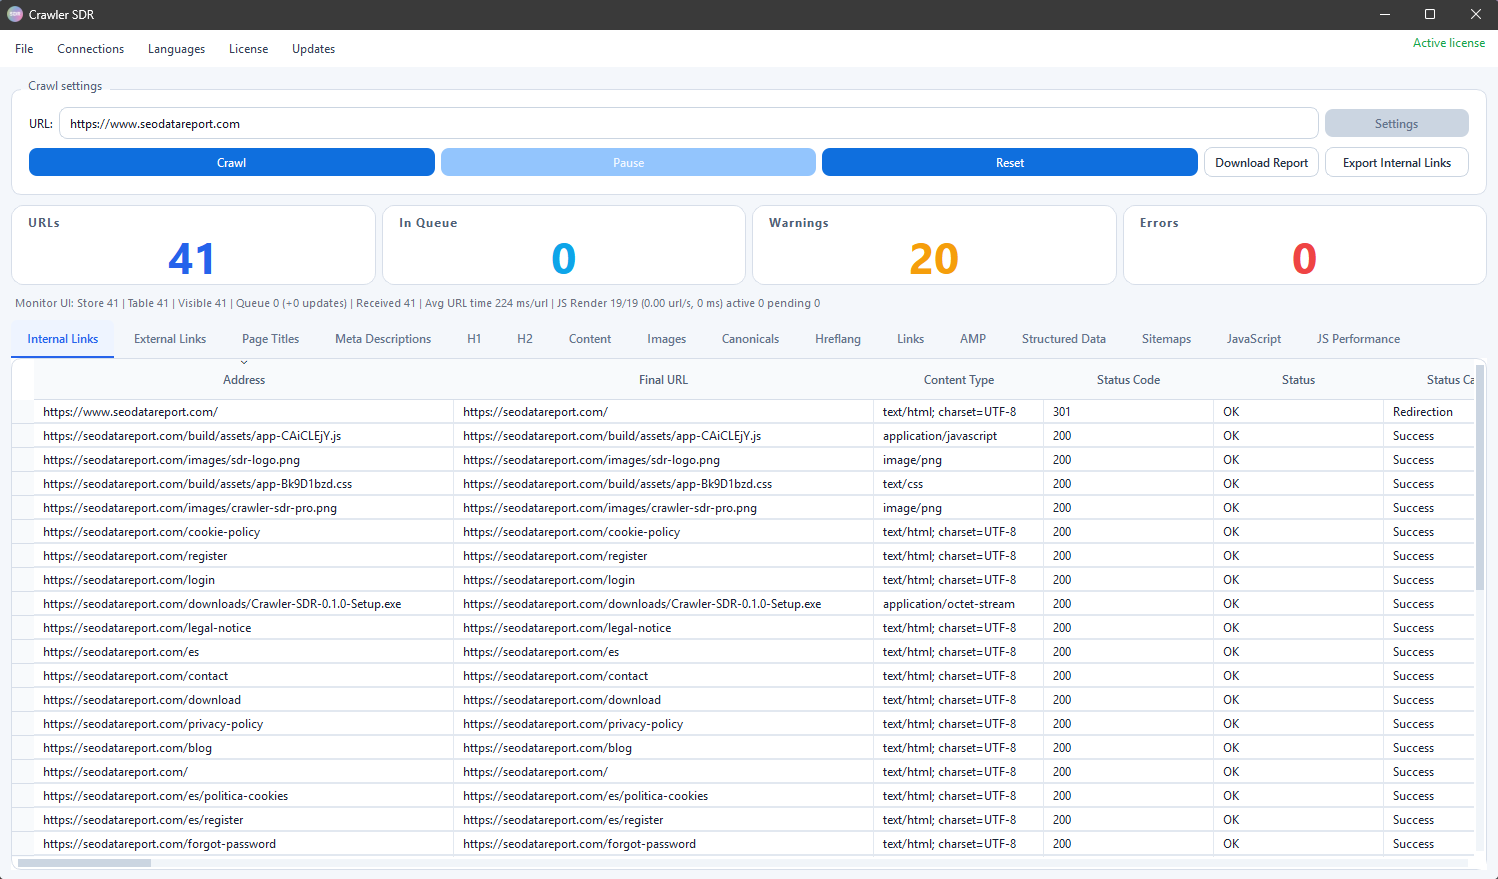The height and width of the screenshot is (879, 1498).
Task: Click the vertical table scrollbar
Action: click(x=1480, y=477)
